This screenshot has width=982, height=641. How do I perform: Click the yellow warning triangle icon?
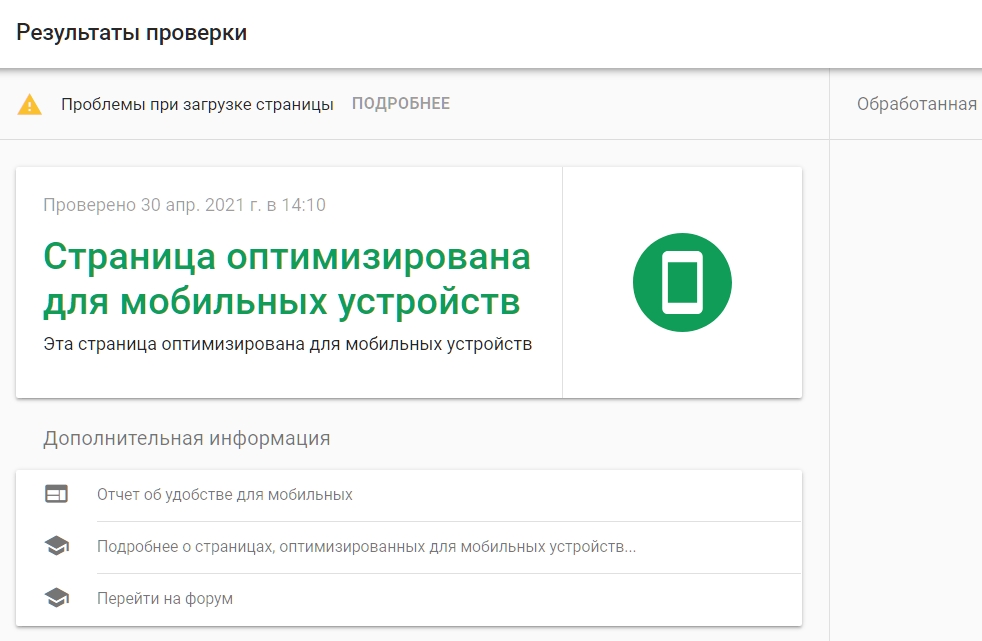29,105
